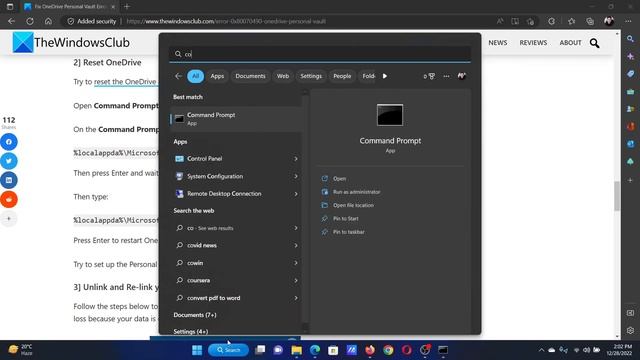Screen dimensions: 640x360
Task: Click the search text box
Action: point(320,54)
